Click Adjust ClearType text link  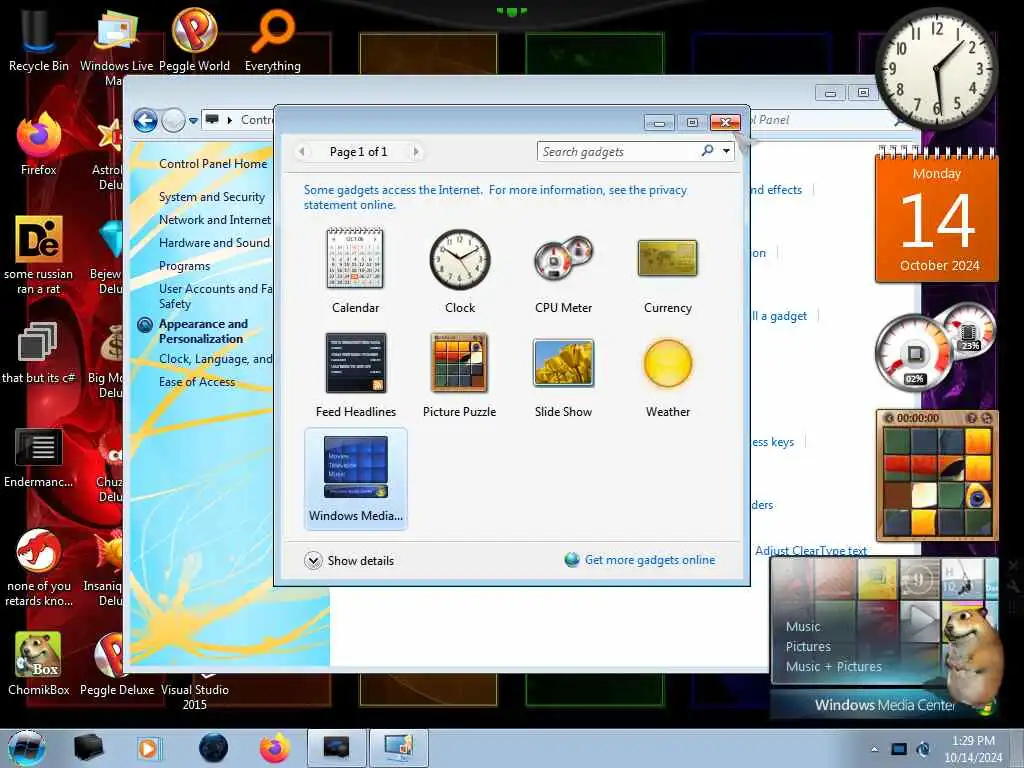pyautogui.click(x=810, y=551)
